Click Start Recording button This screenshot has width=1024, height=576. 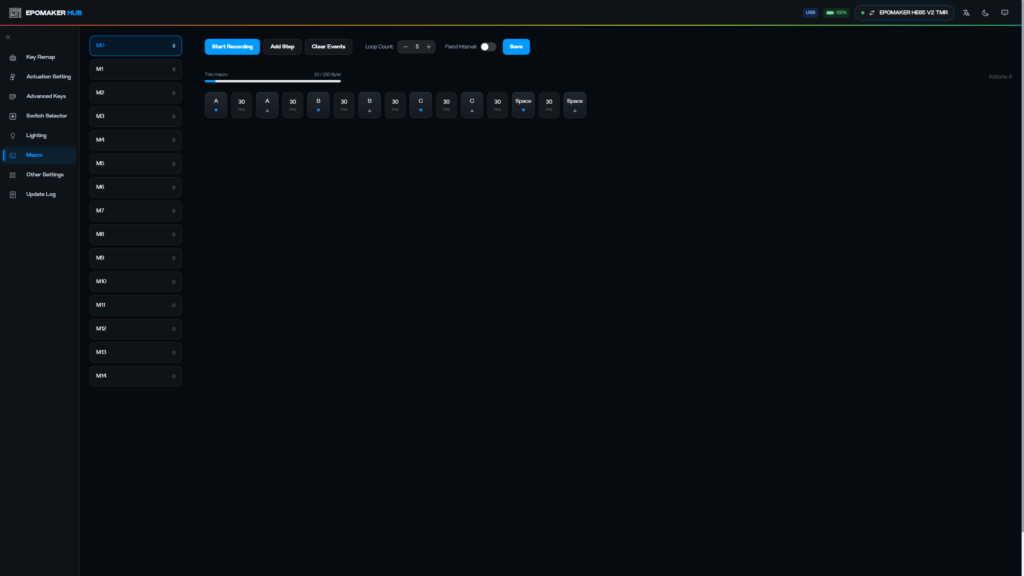(x=232, y=46)
